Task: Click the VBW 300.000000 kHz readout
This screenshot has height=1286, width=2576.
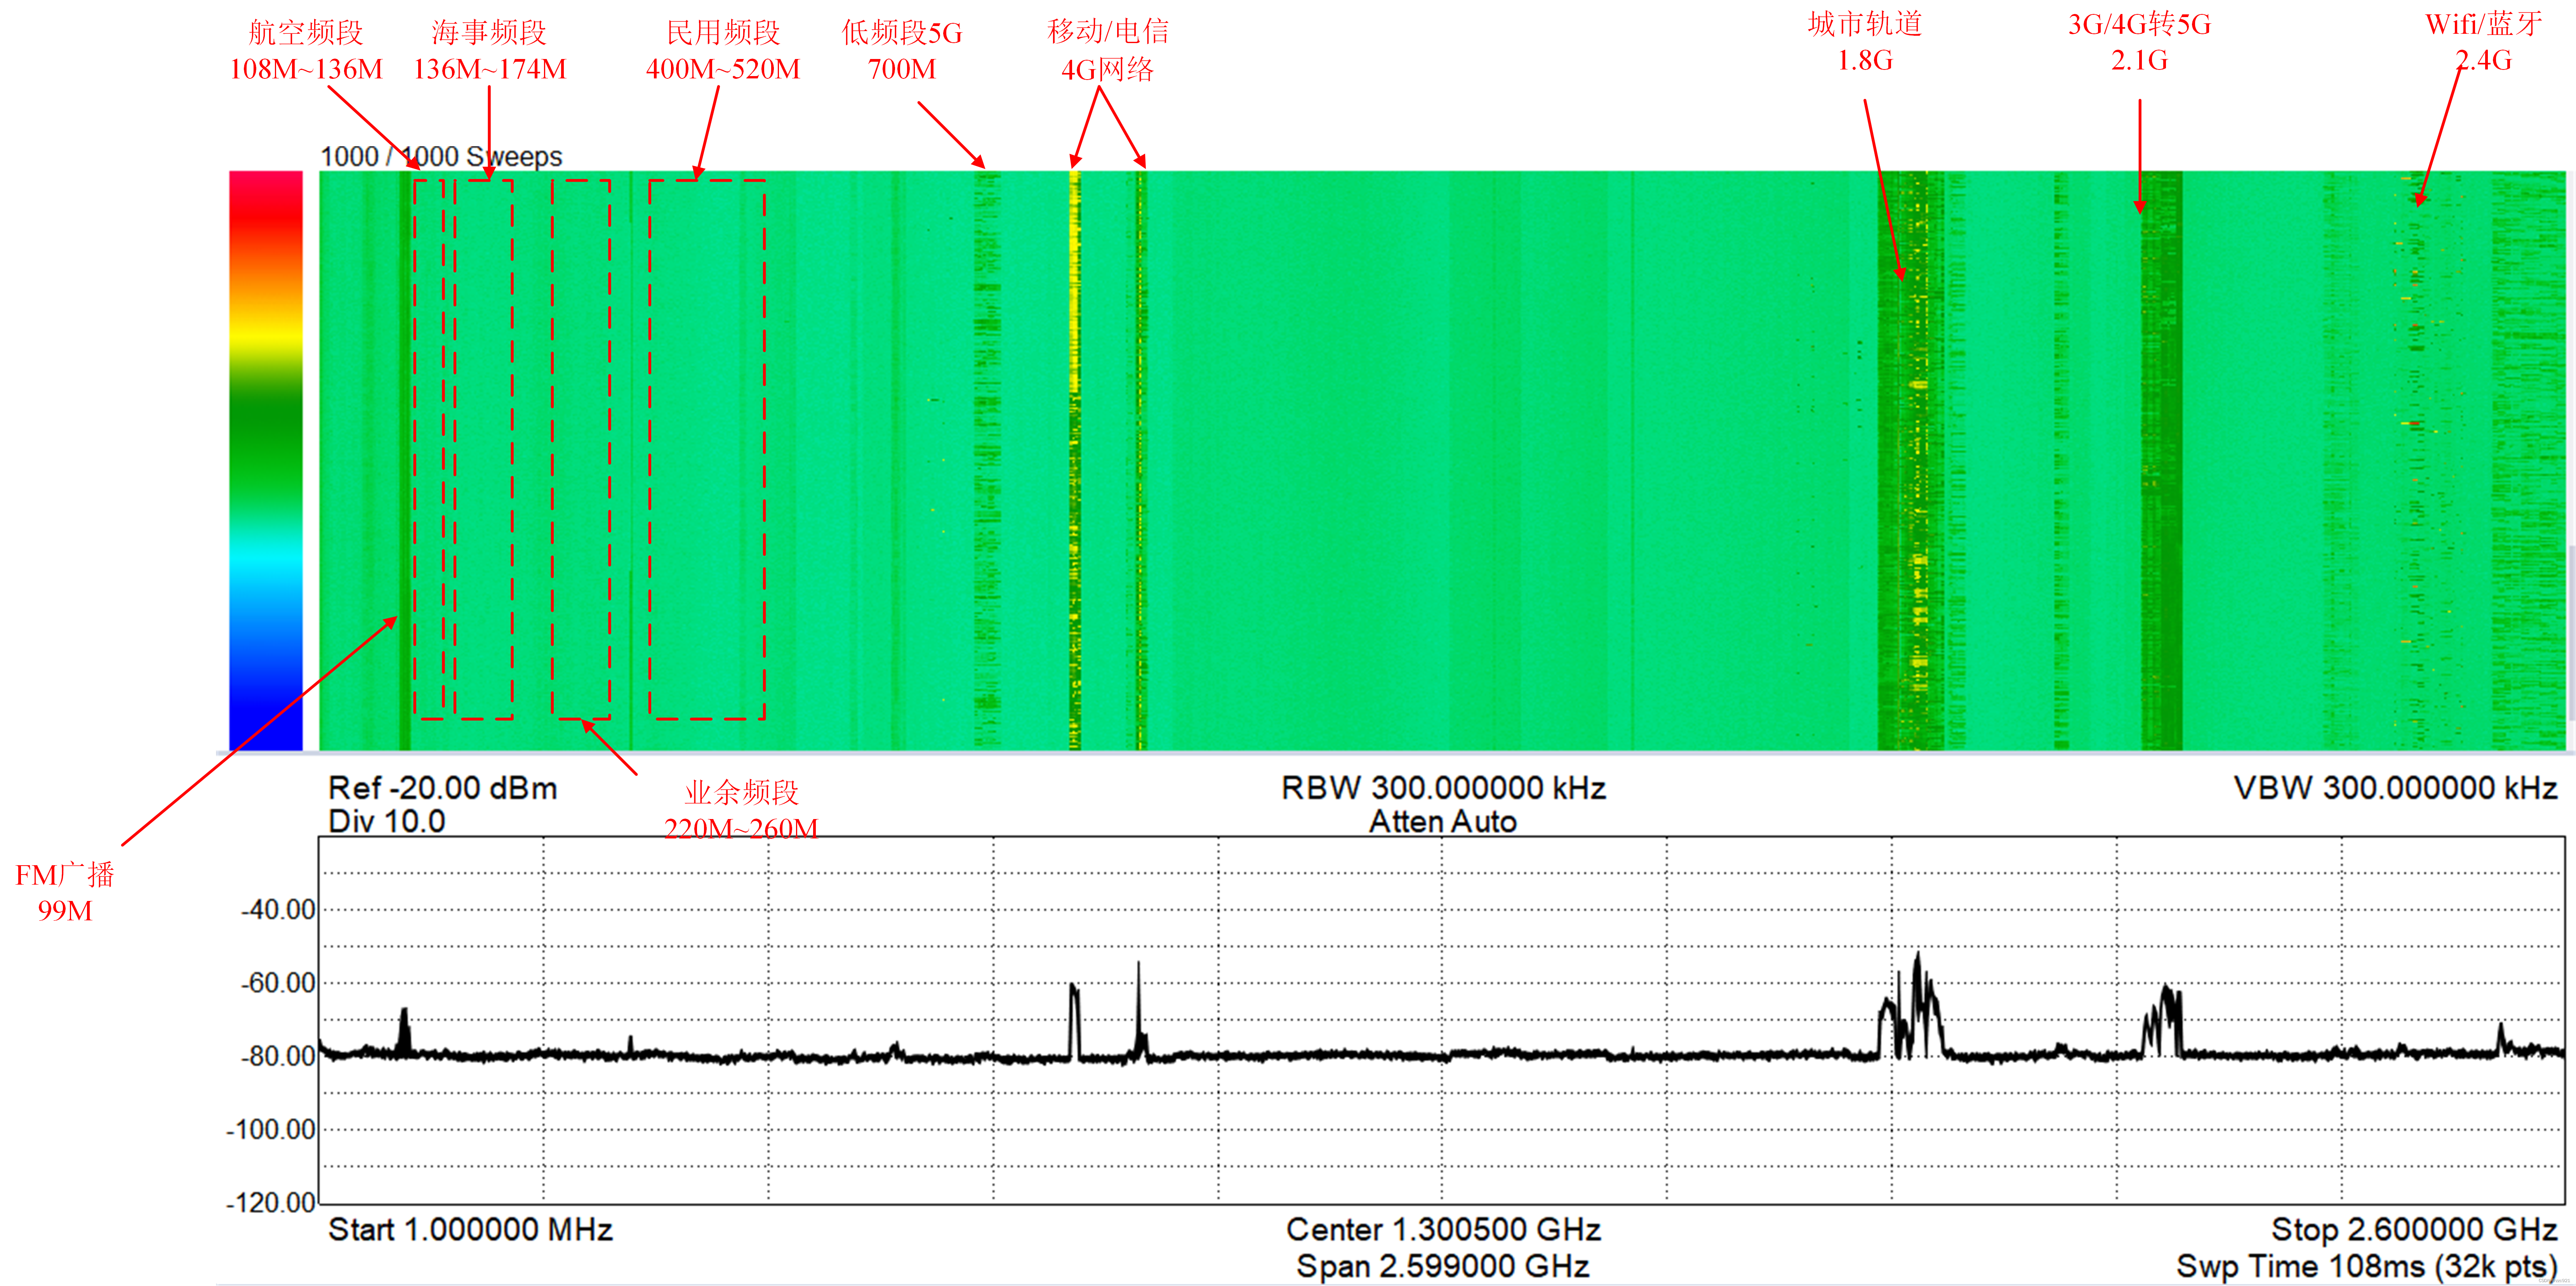Action: [2395, 788]
